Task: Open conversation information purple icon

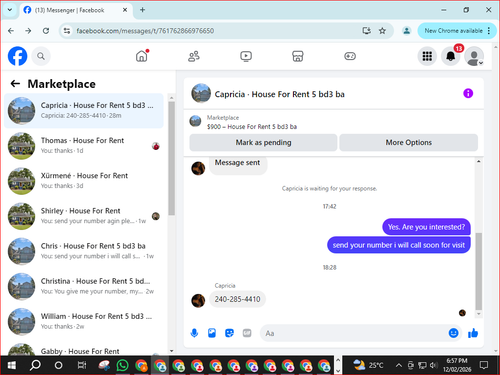Action: 468,93
